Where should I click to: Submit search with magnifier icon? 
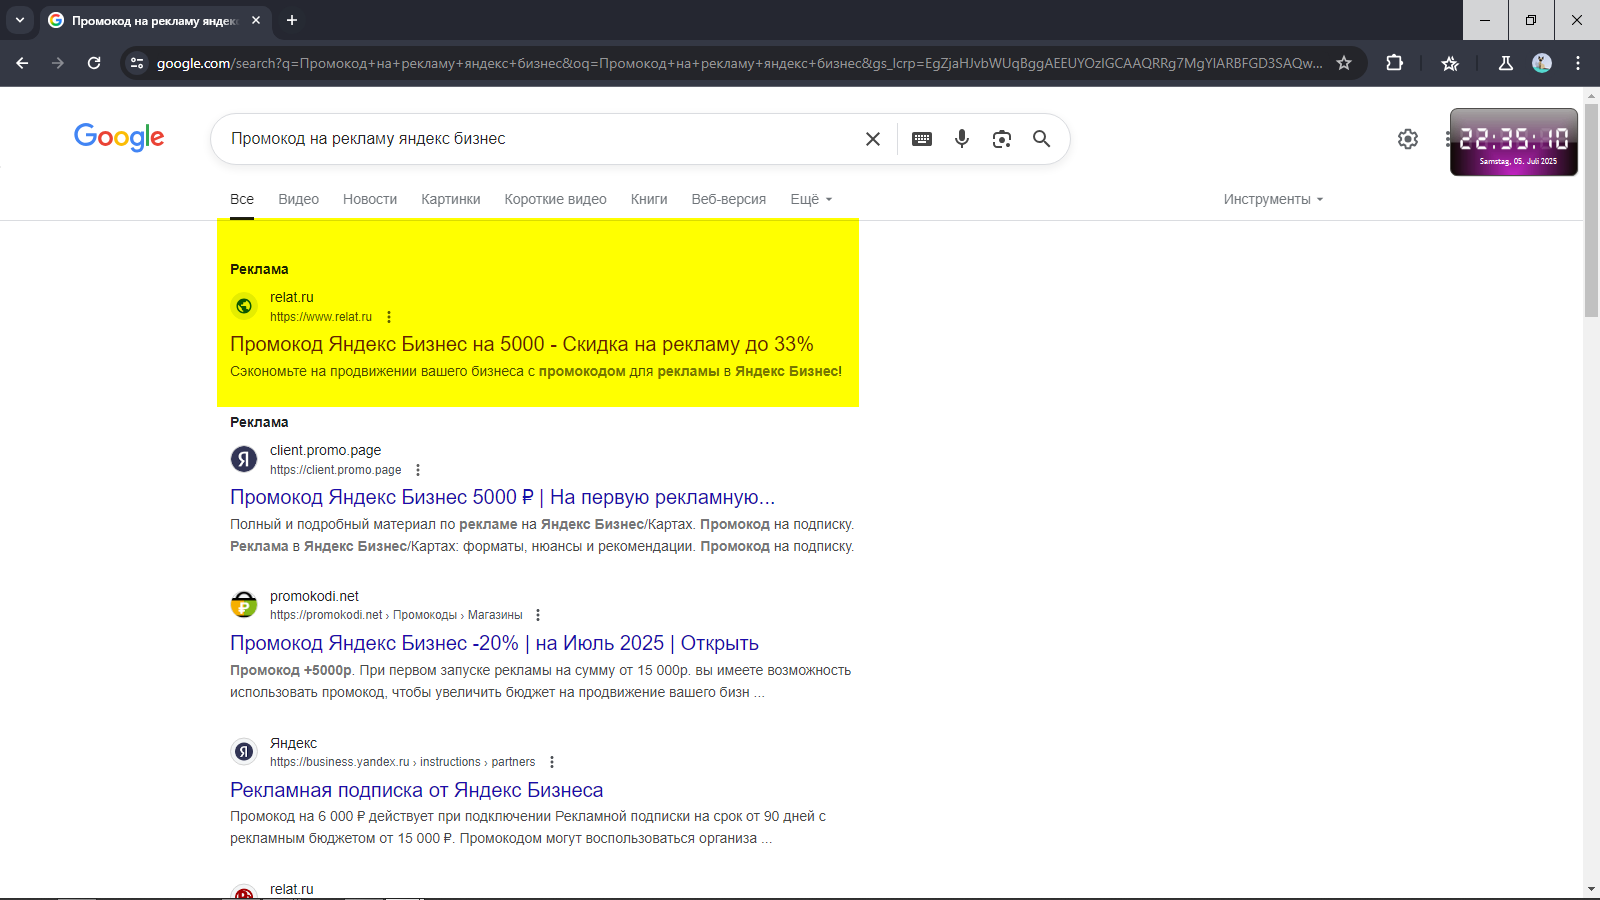click(1042, 139)
